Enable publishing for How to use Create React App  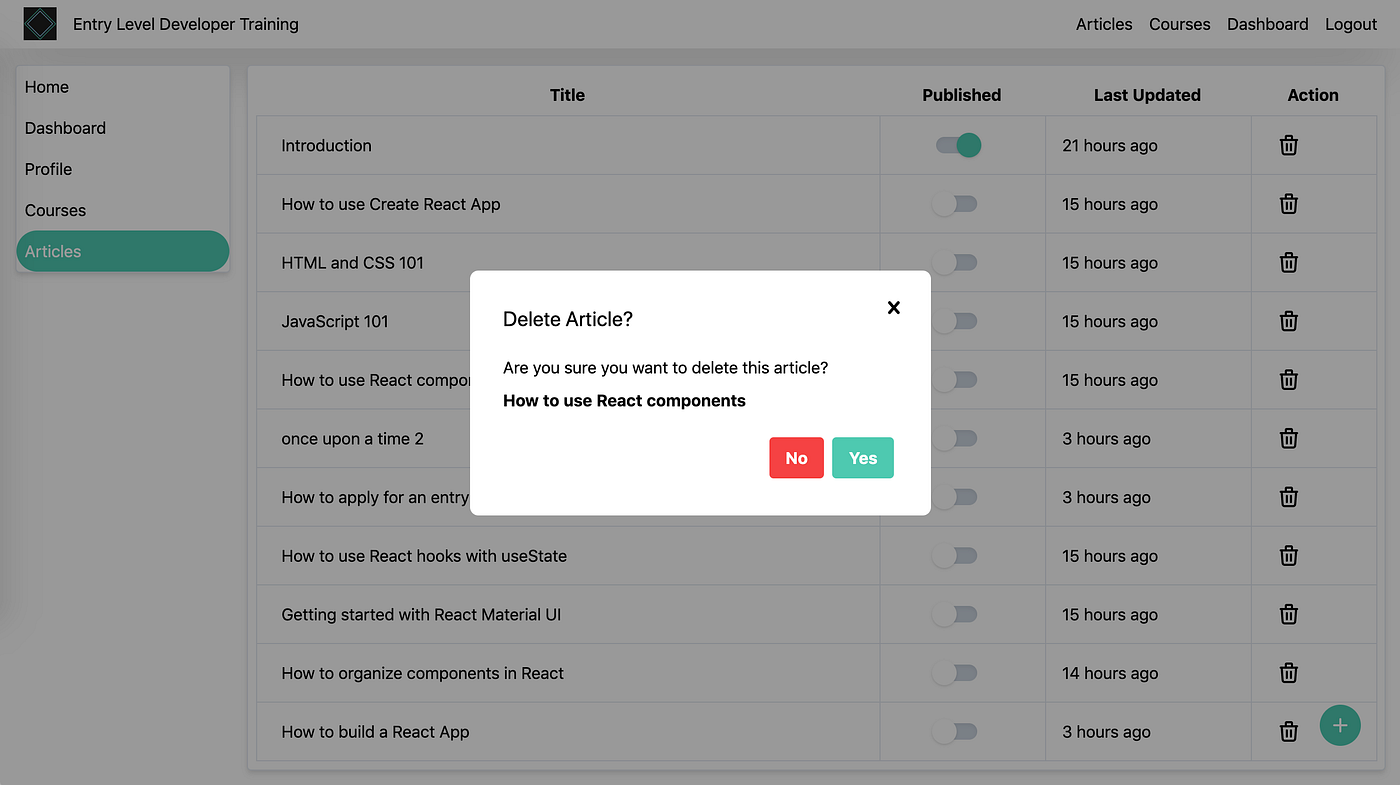pos(956,203)
